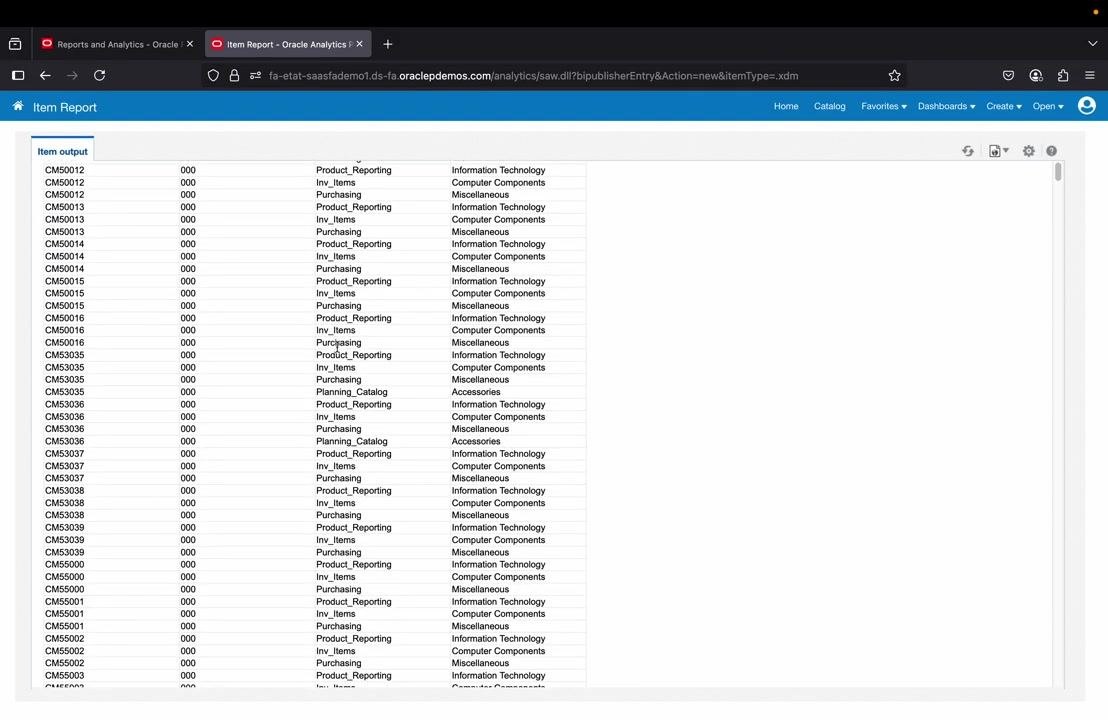Open the recent browsing Firefox View icon

click(15, 44)
